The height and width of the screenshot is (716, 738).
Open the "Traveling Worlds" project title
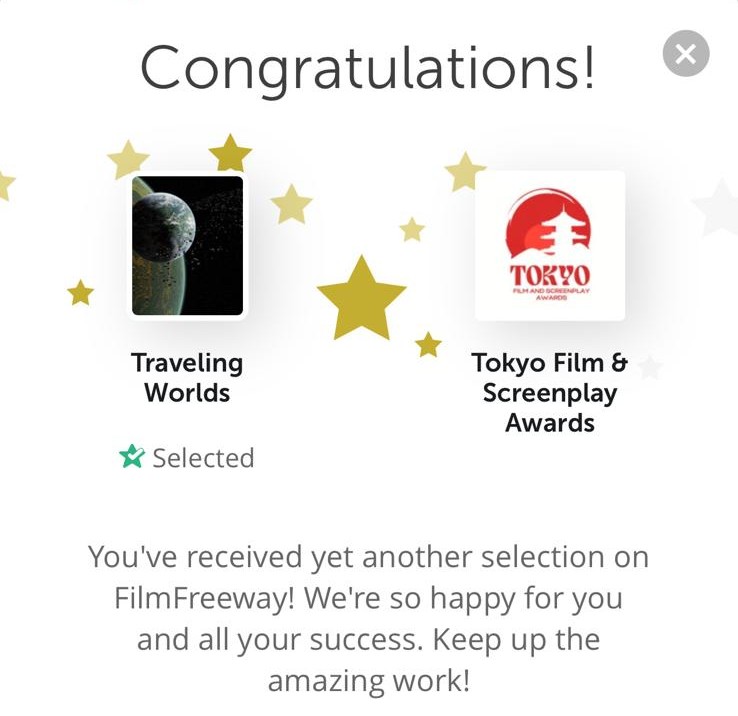click(x=187, y=377)
